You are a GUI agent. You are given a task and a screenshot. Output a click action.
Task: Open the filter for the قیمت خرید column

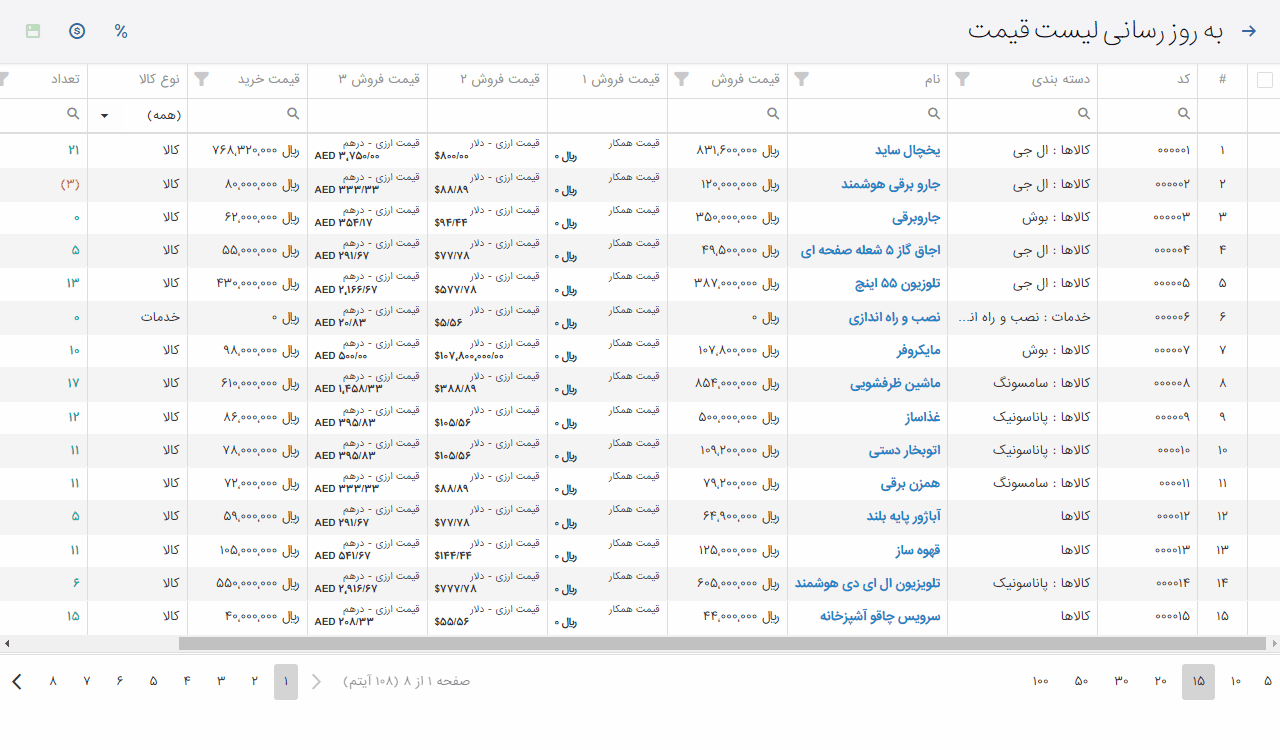click(202, 80)
